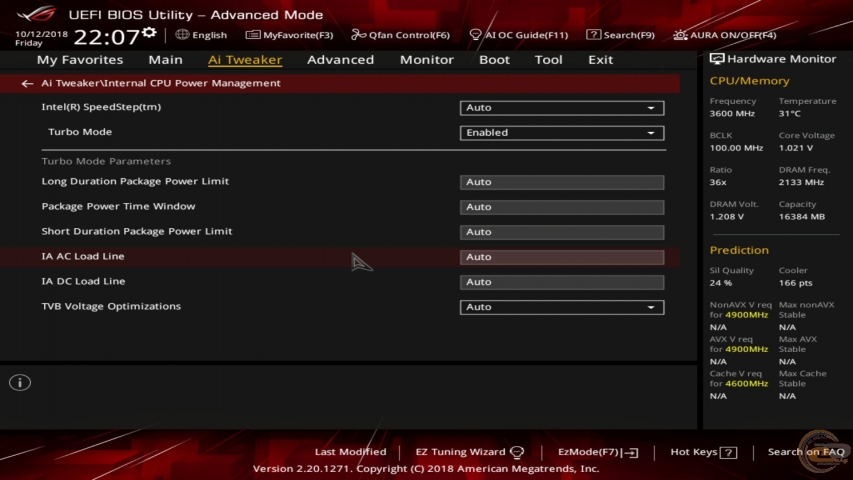Click the EZ Tuning Wizard bulb icon
The image size is (853, 480).
(517, 452)
